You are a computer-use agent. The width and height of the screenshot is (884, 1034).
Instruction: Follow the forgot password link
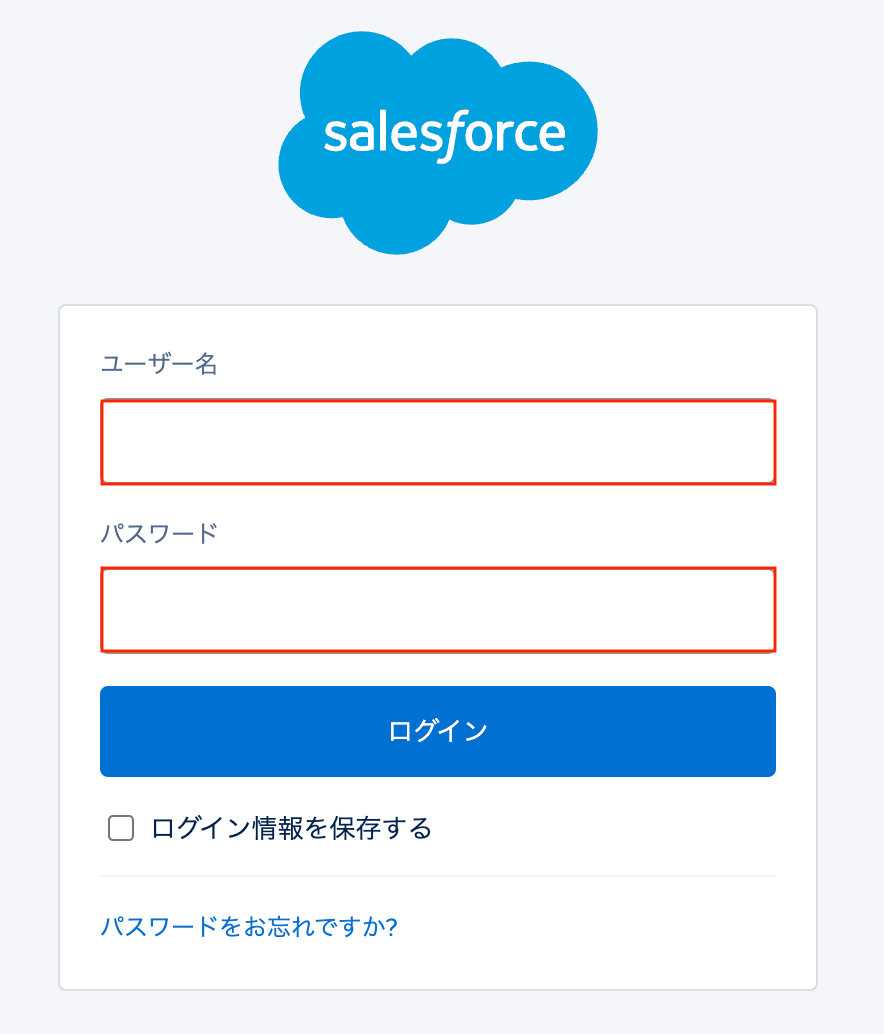(x=249, y=926)
